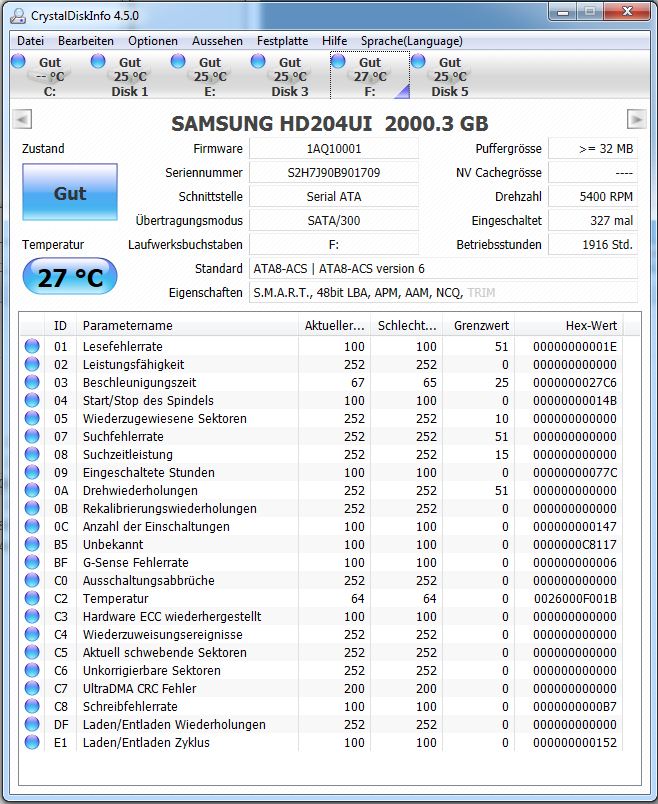Image resolution: width=658 pixels, height=804 pixels.
Task: Click hex value 0026000F001B
Action: [x=575, y=598]
